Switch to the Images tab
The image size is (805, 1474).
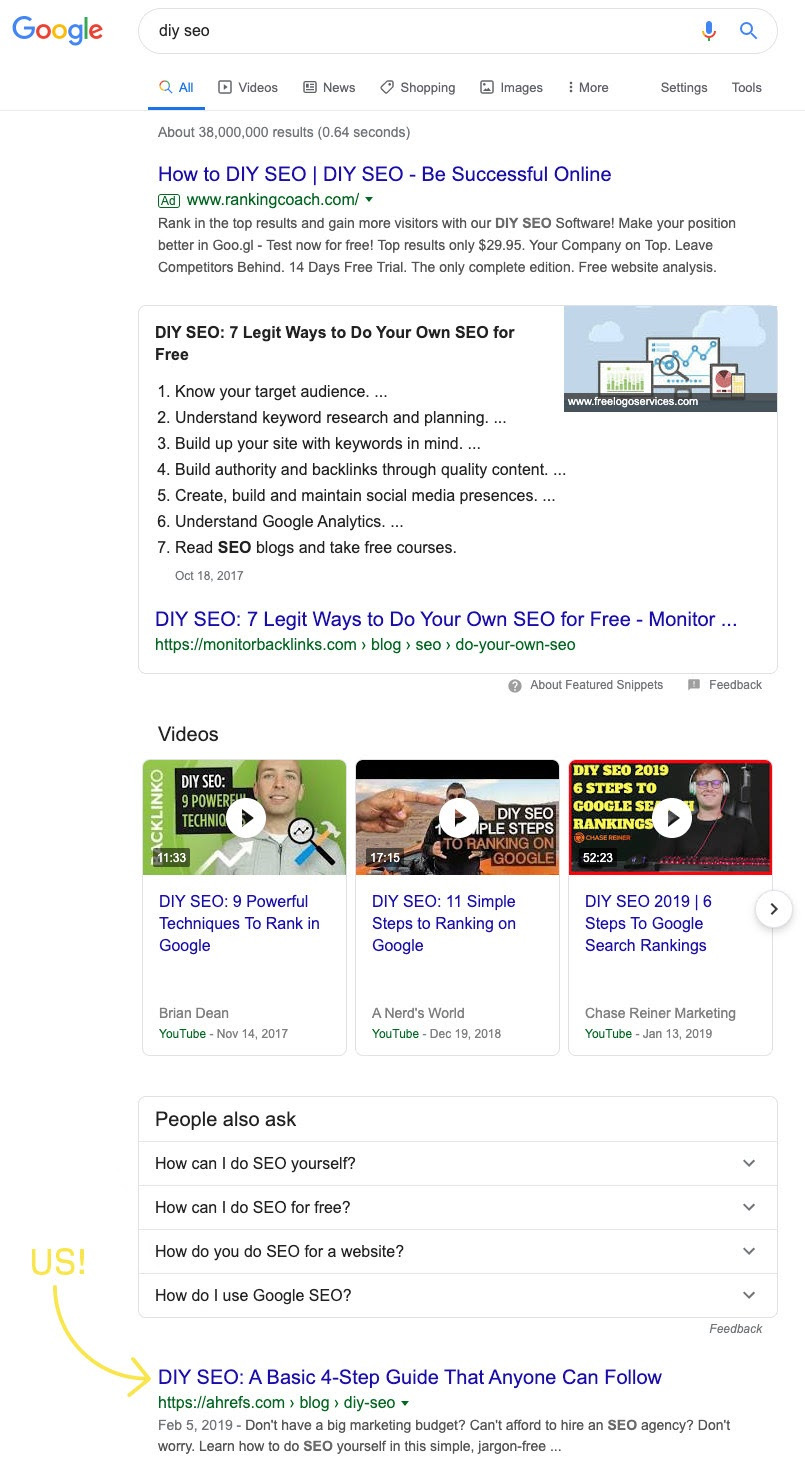(511, 88)
